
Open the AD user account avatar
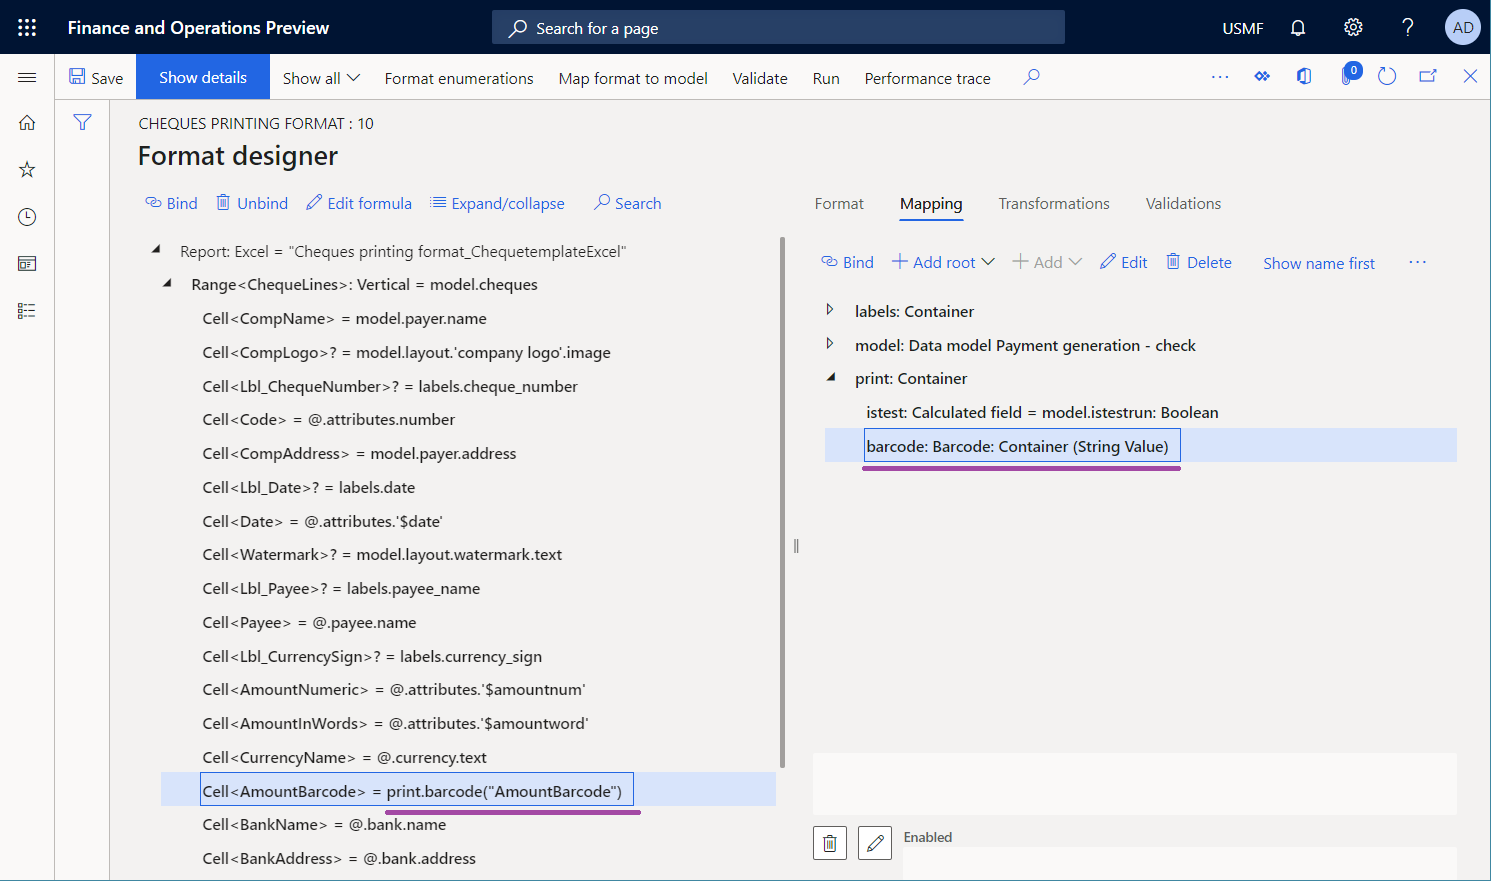1463,27
